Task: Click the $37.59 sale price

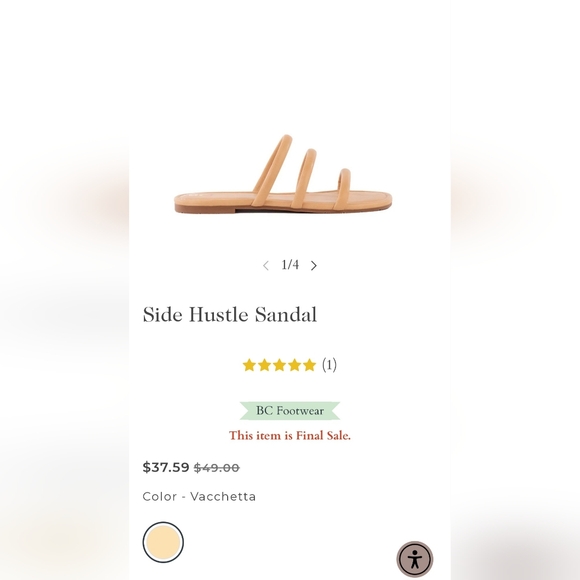Action: [x=166, y=467]
